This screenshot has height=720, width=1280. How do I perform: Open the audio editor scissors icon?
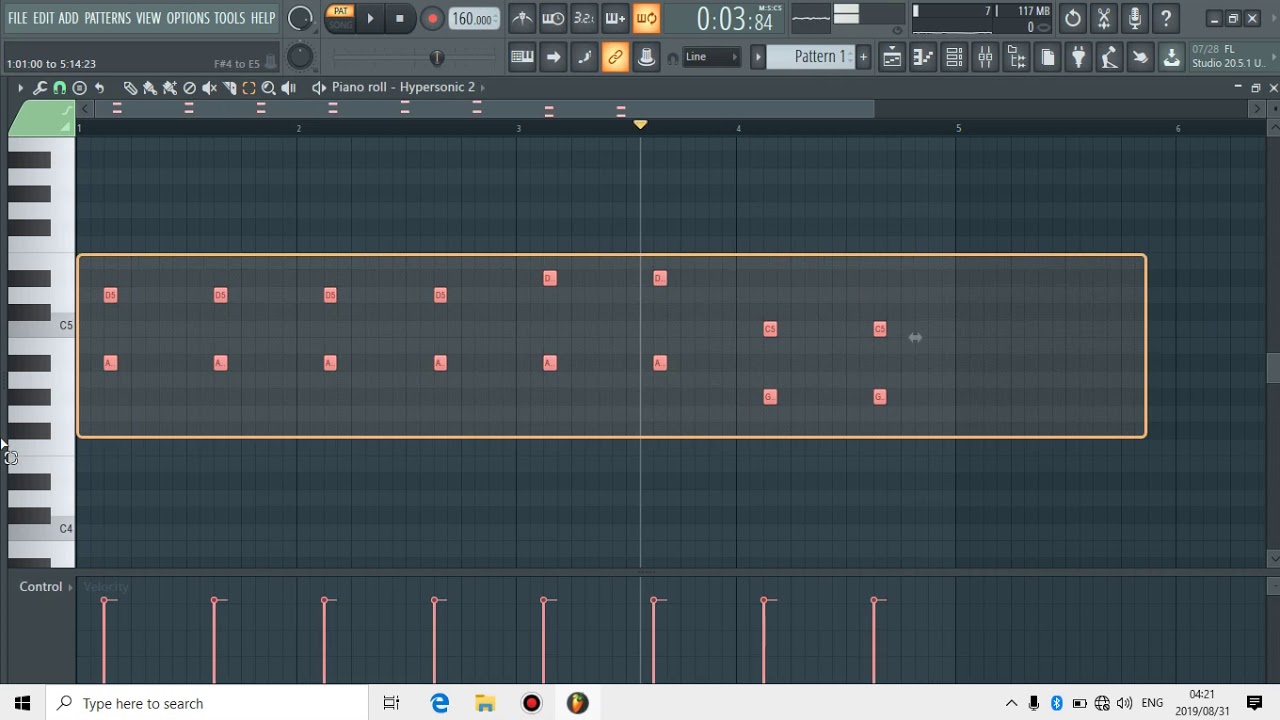point(1103,18)
